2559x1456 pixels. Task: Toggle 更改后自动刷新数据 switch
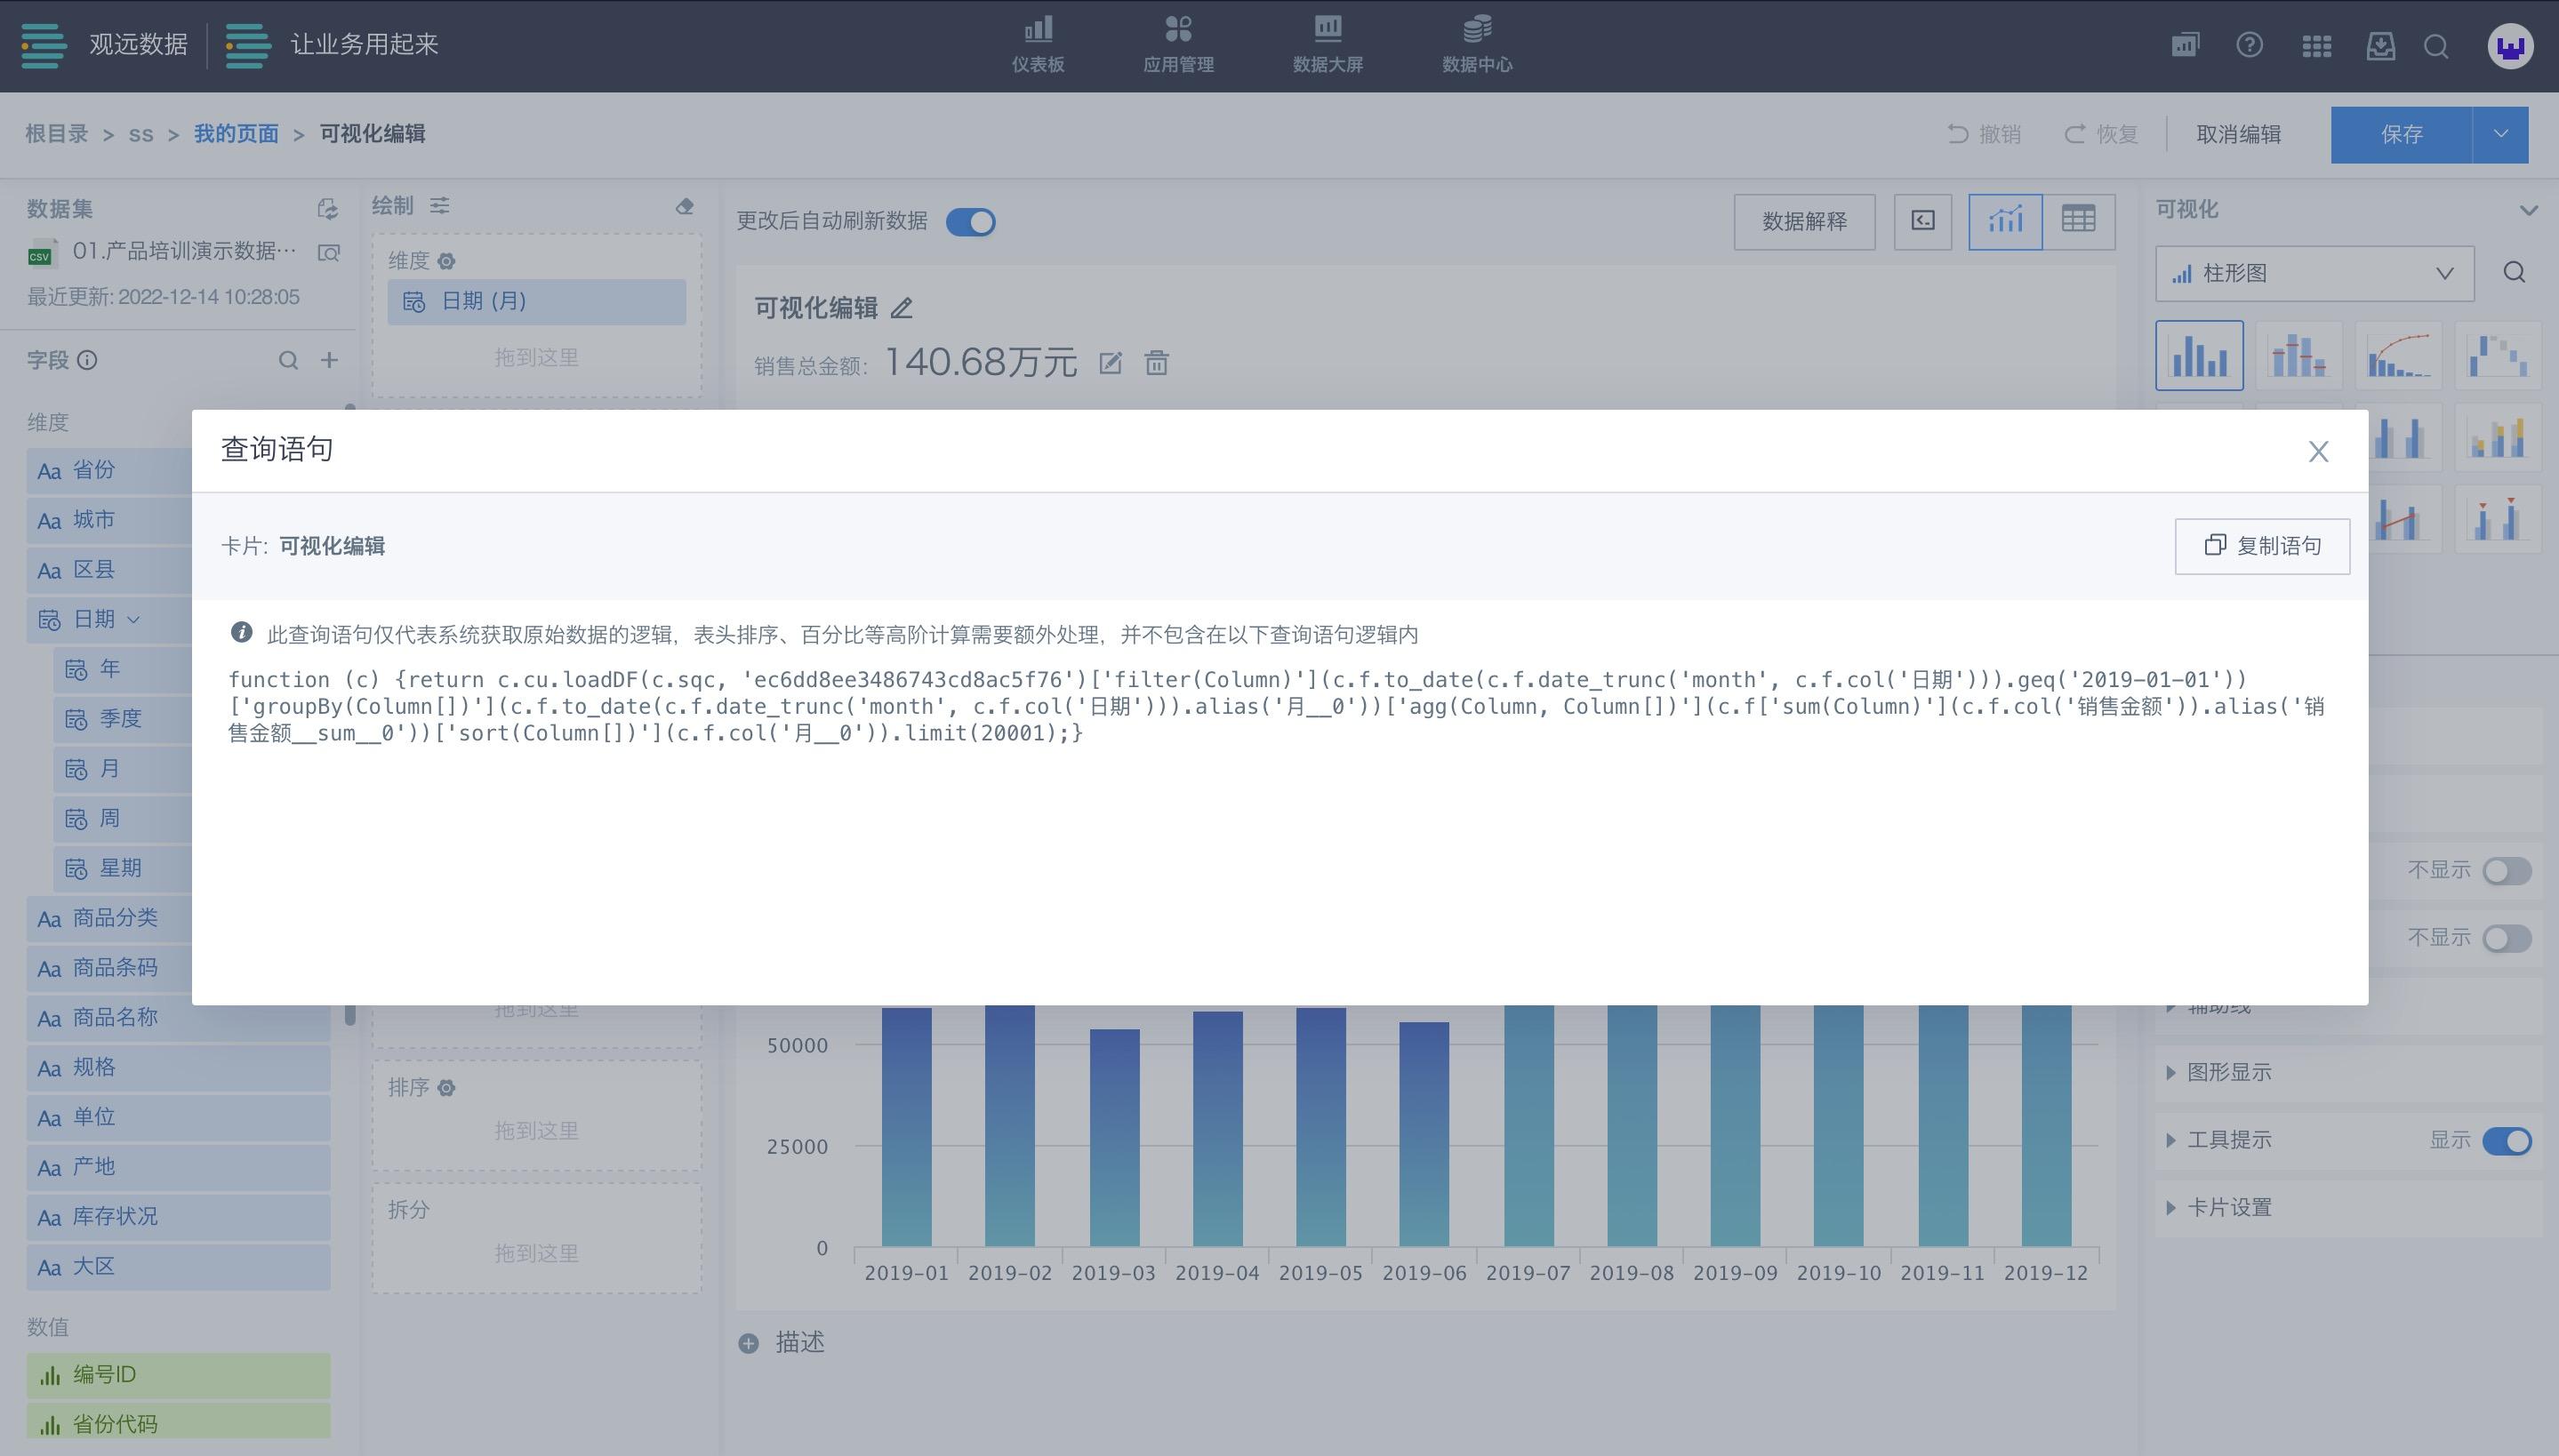coord(970,221)
